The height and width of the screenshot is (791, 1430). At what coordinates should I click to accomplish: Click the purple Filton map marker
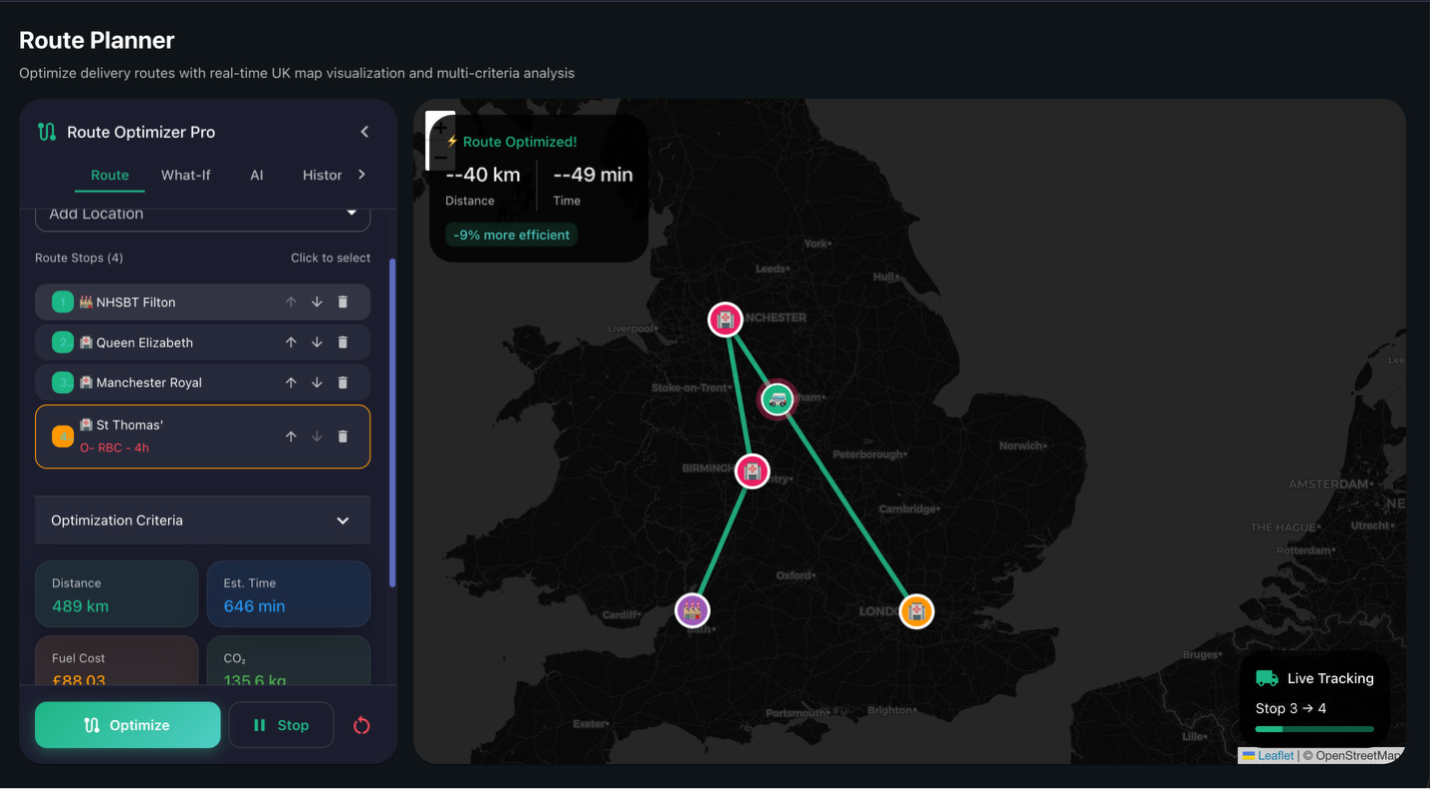click(692, 610)
